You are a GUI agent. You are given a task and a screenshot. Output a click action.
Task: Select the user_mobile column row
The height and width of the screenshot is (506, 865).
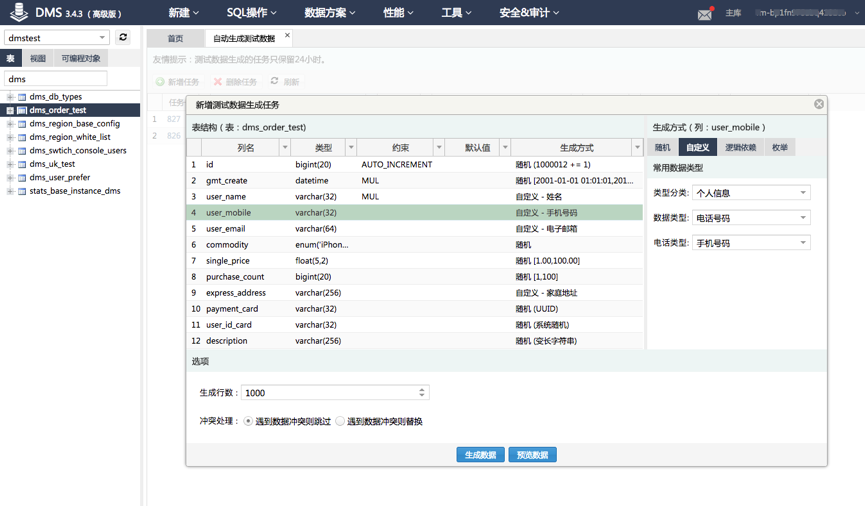415,212
